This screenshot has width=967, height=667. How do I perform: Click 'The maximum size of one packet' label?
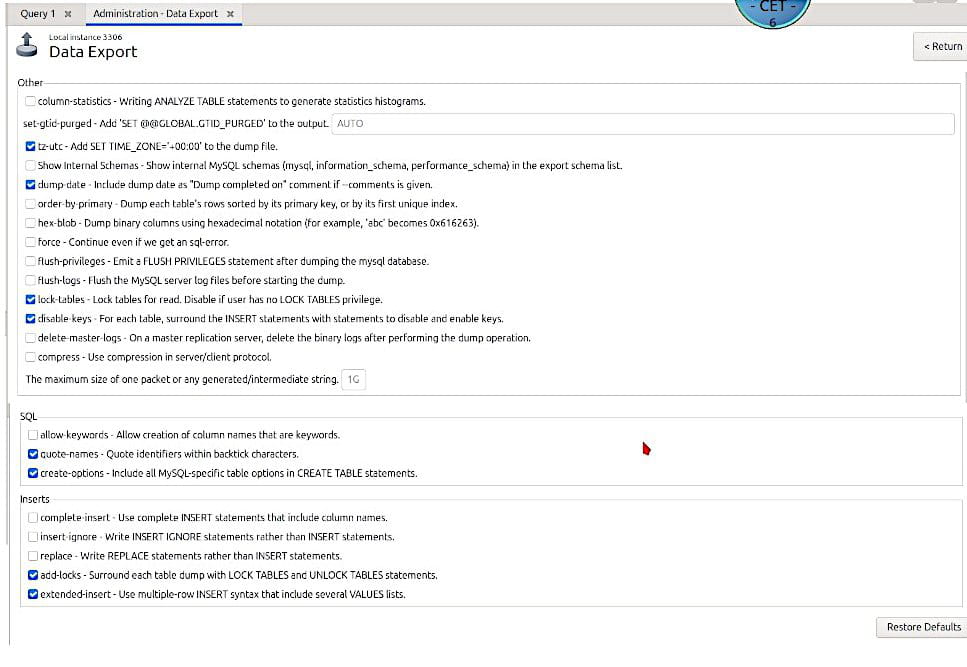tap(182, 379)
